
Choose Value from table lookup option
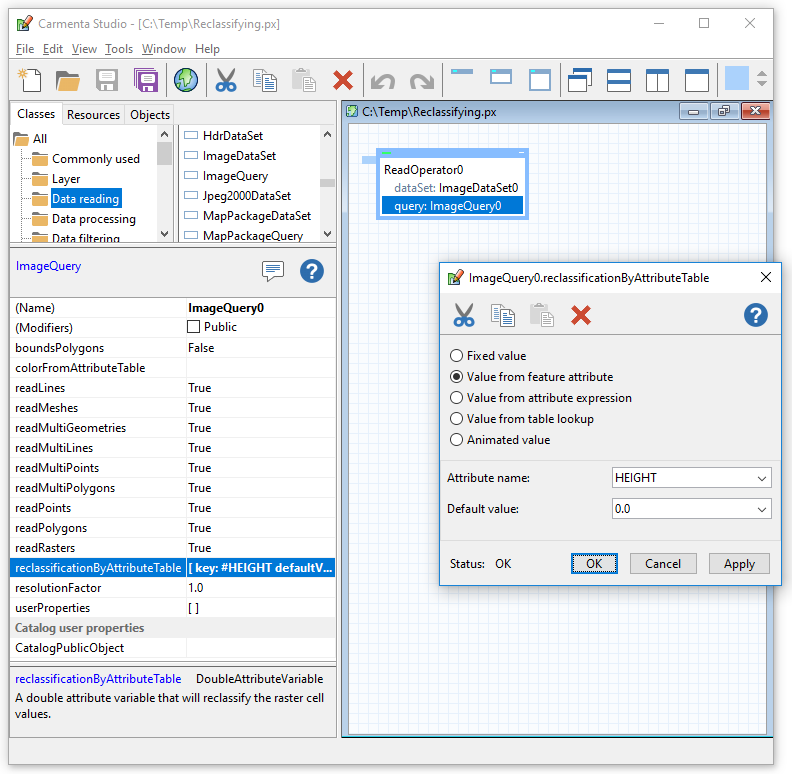[x=457, y=419]
